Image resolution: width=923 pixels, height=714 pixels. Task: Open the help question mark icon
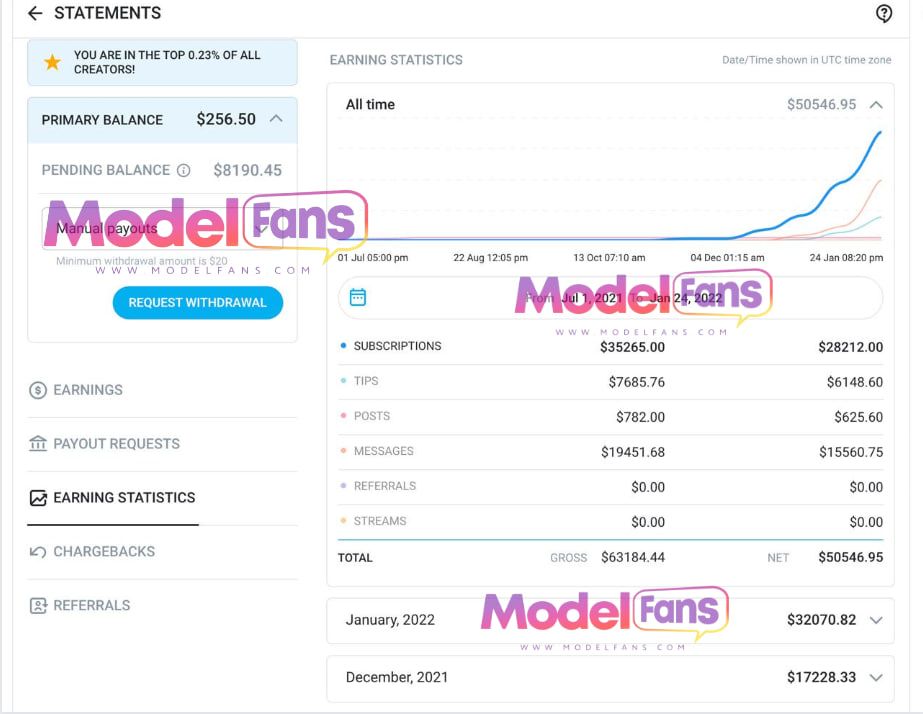[x=884, y=14]
